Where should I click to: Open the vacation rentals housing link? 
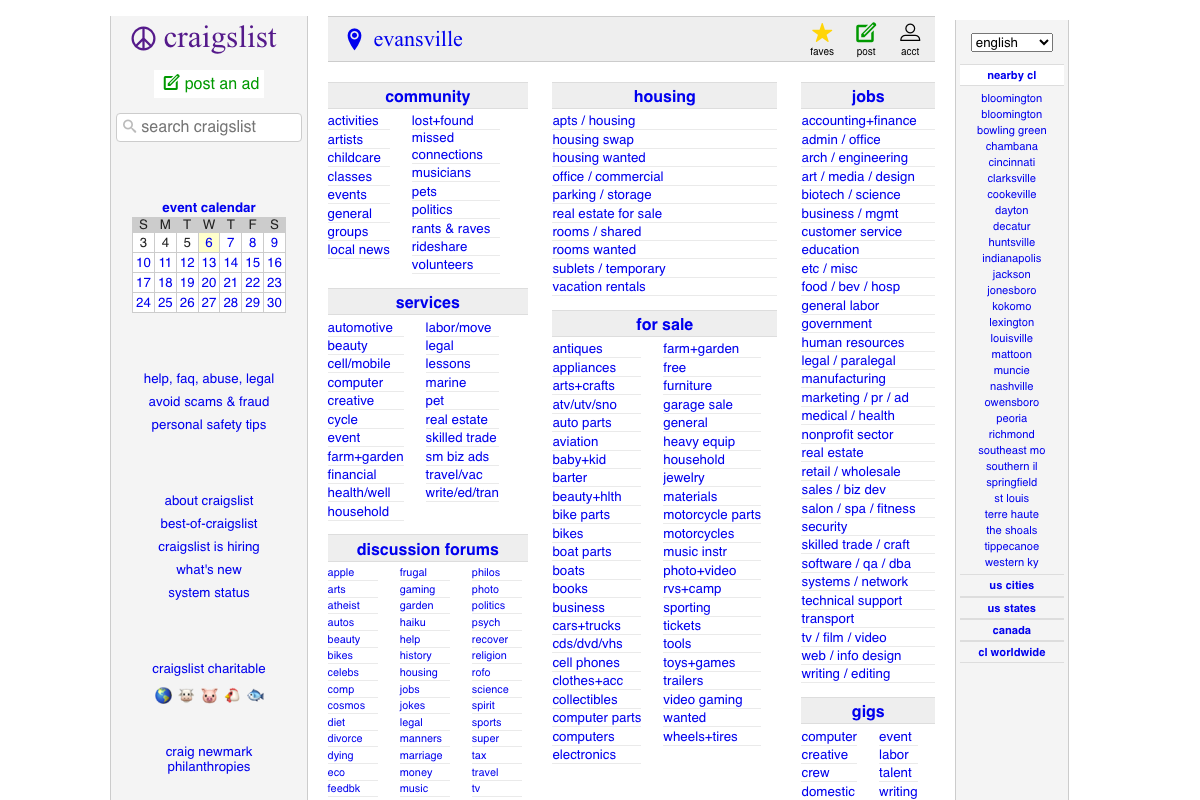click(599, 287)
